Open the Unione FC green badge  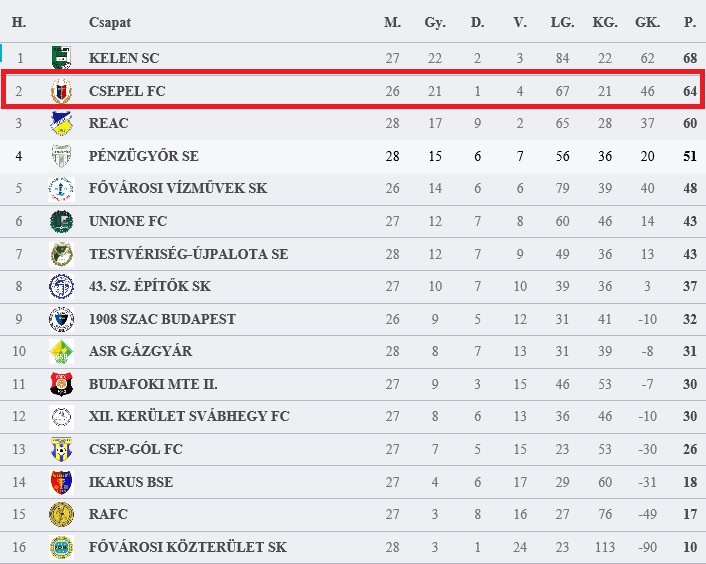coord(61,221)
